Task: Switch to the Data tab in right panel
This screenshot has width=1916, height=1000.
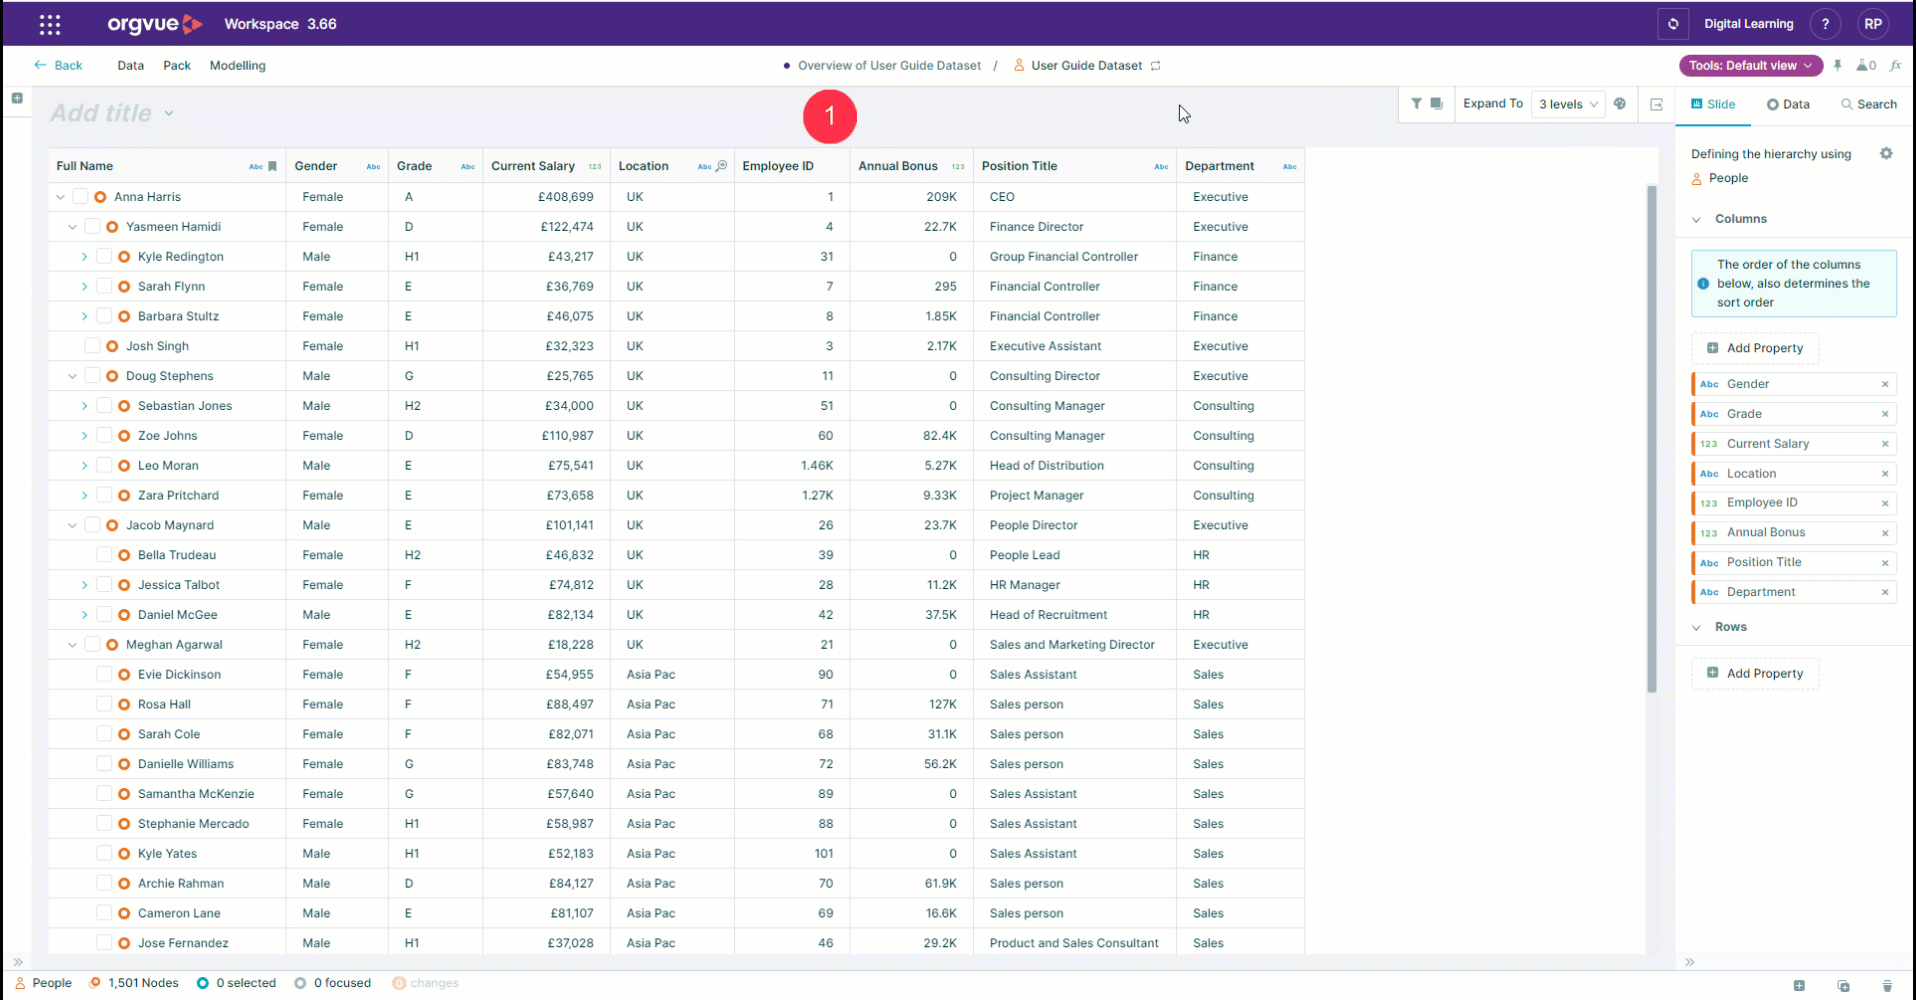Action: click(x=1788, y=104)
